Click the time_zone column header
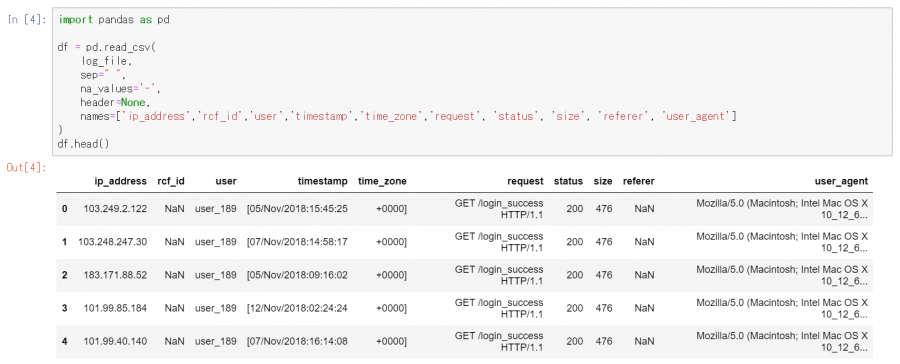Screen dimensions: 900x364 point(382,181)
